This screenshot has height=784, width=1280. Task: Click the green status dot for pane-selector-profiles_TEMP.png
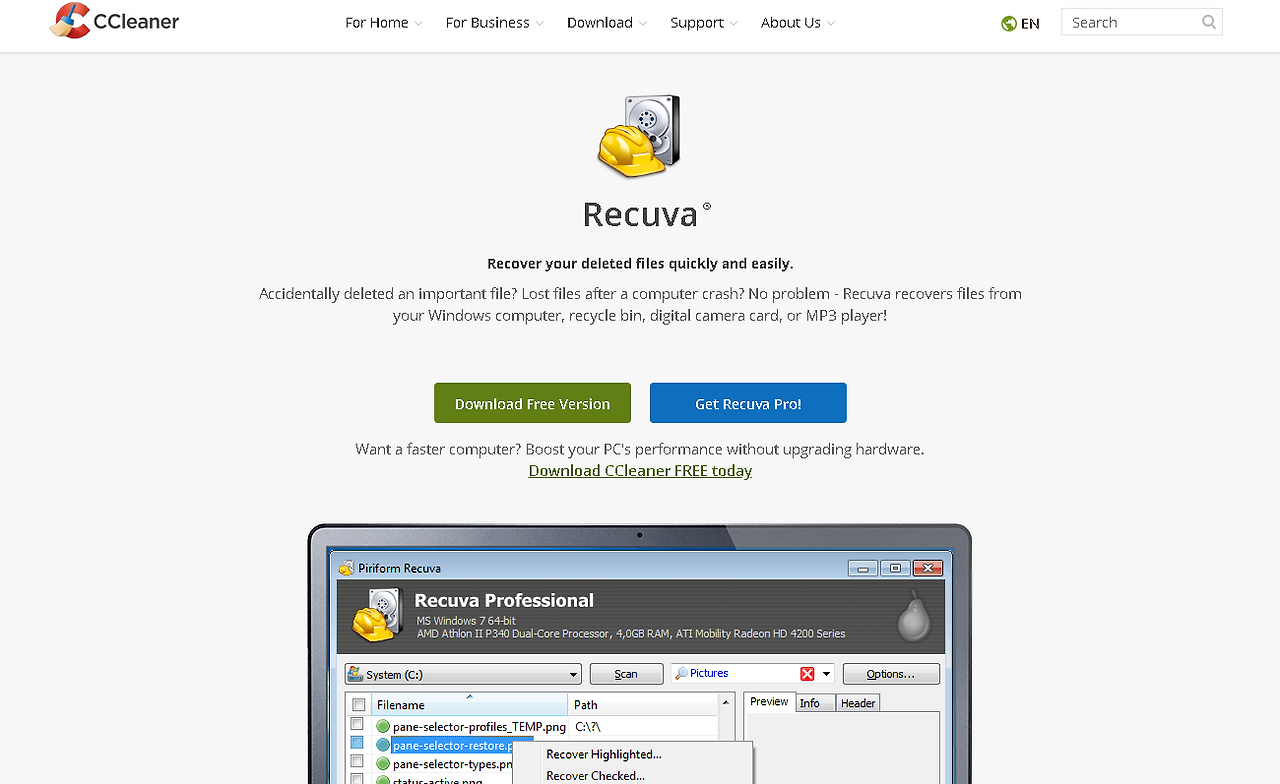pyautogui.click(x=383, y=726)
